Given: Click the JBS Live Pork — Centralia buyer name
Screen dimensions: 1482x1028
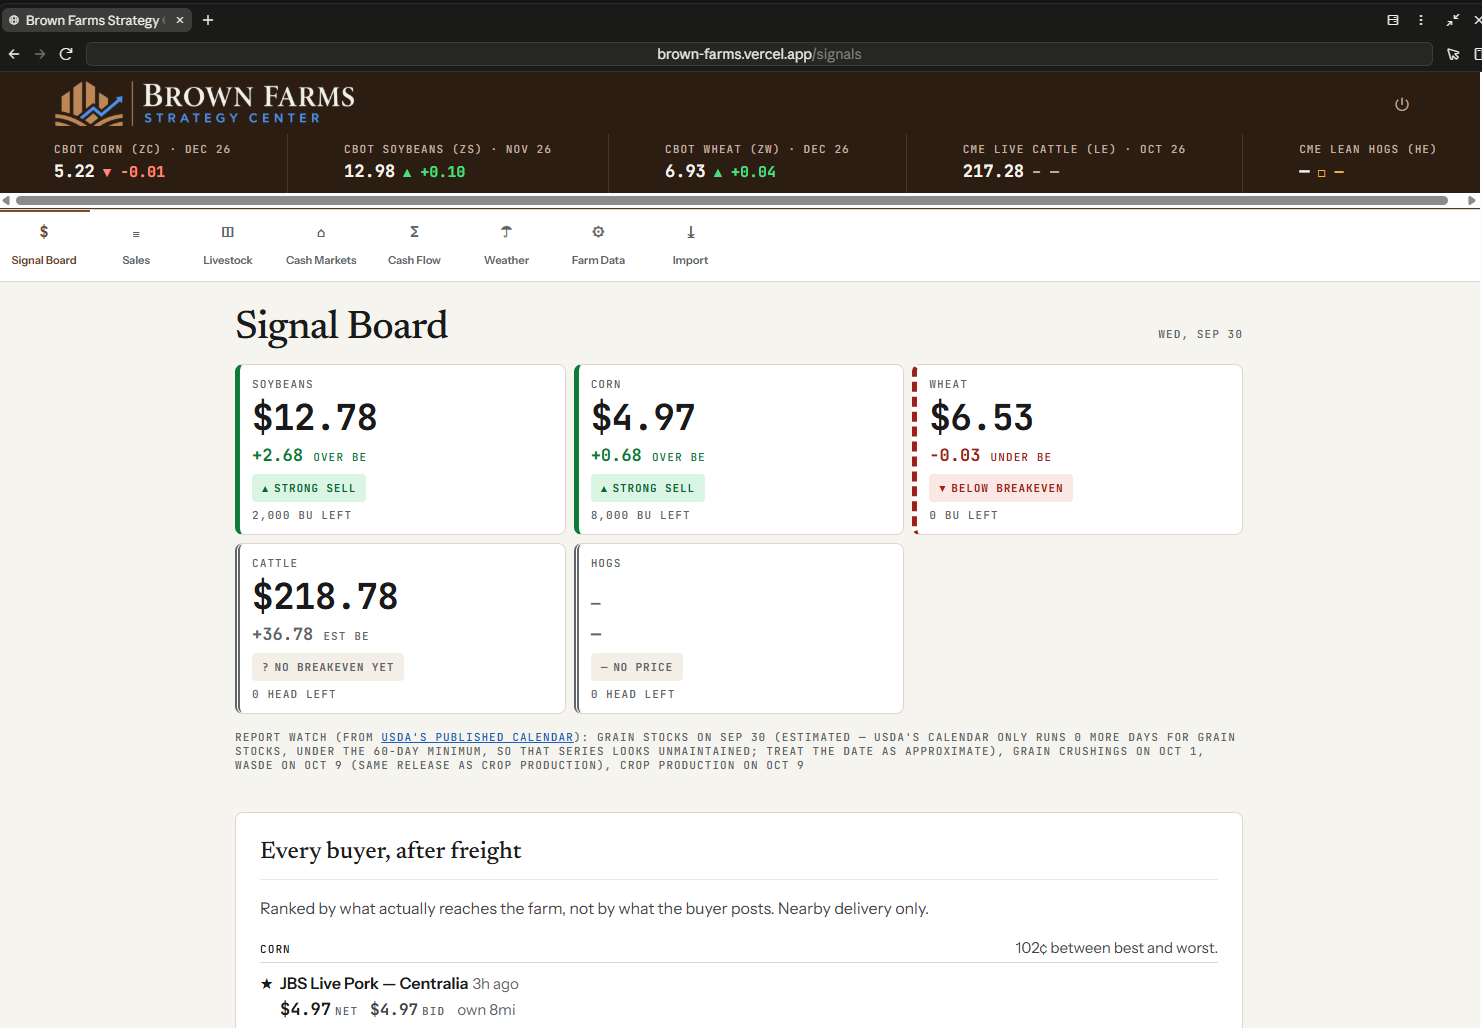Looking at the screenshot, I should (374, 984).
